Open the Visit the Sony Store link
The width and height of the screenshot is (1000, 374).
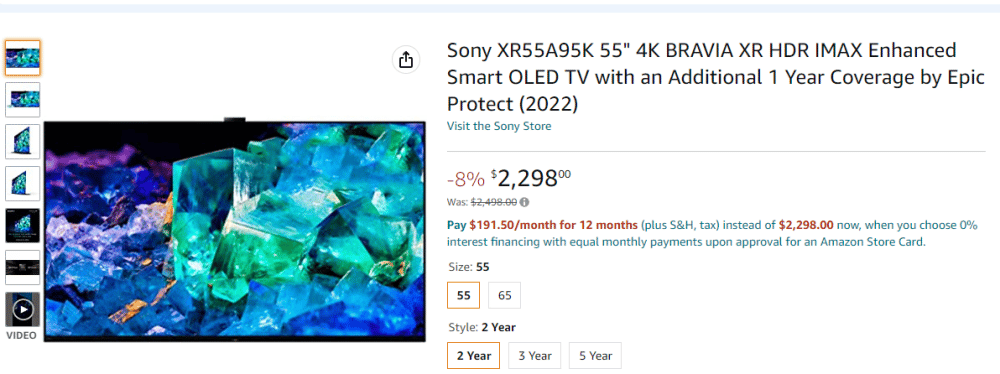point(499,126)
